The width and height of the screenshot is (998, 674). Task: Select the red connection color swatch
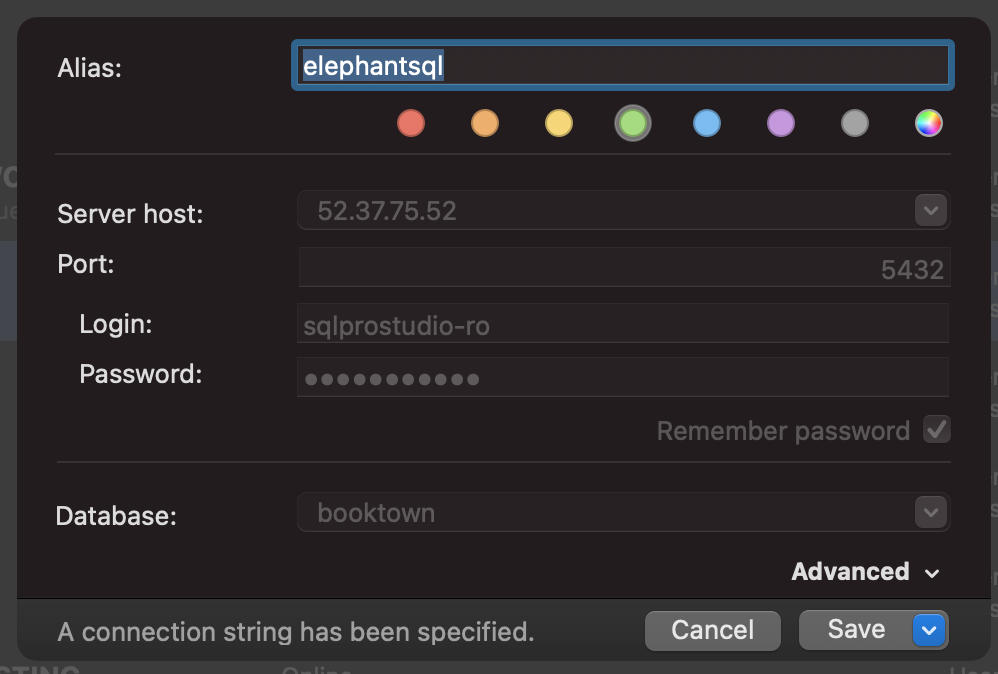click(411, 123)
